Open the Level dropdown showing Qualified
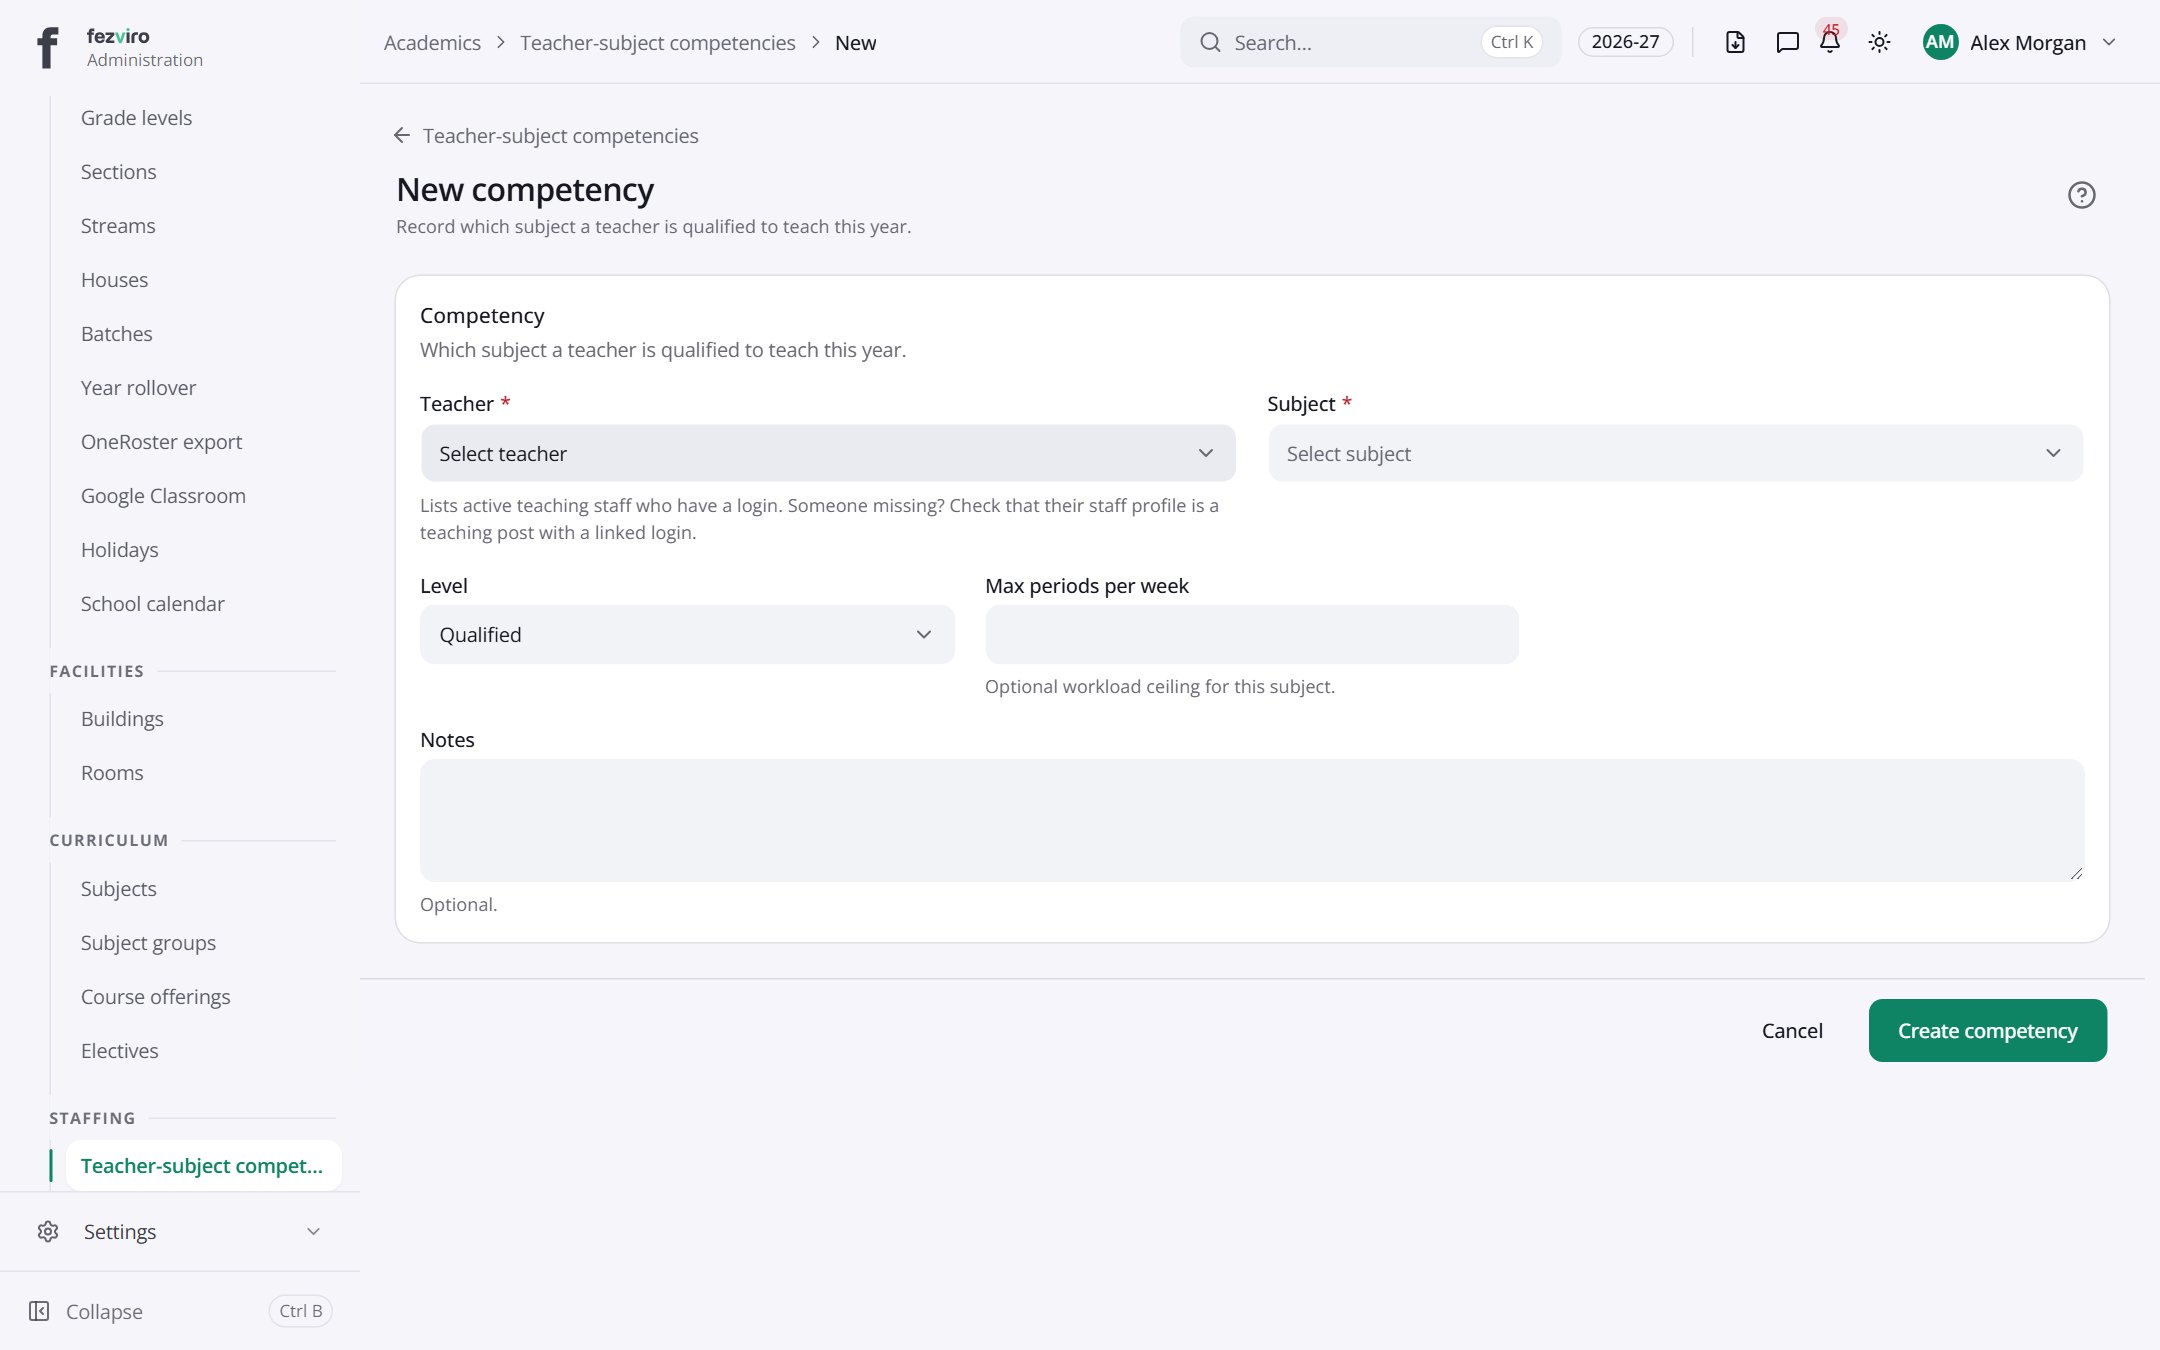2160x1350 pixels. (x=687, y=634)
